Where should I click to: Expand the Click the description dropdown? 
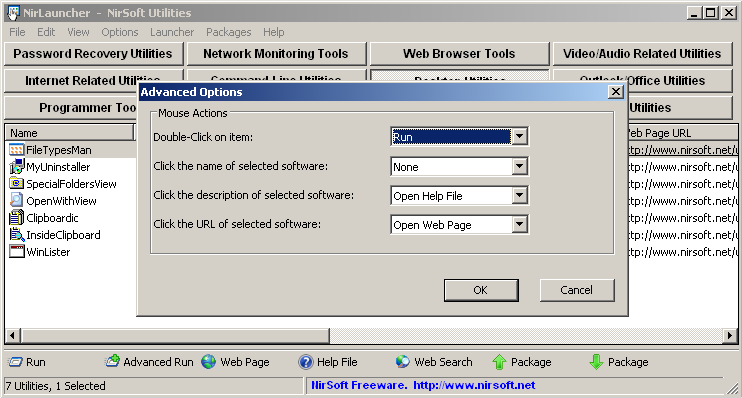click(x=519, y=195)
